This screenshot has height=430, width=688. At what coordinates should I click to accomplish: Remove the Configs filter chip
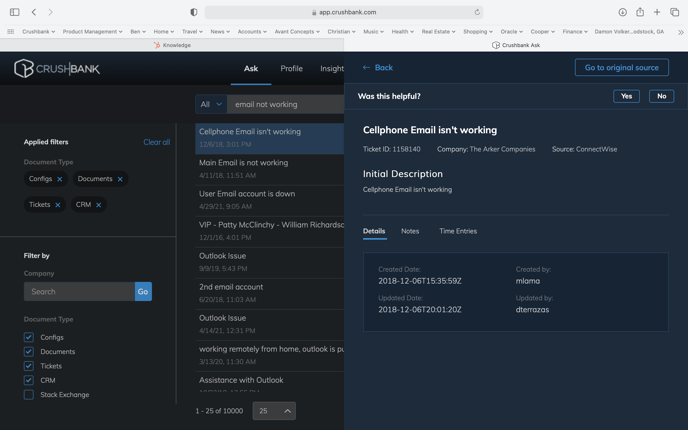[x=60, y=179]
